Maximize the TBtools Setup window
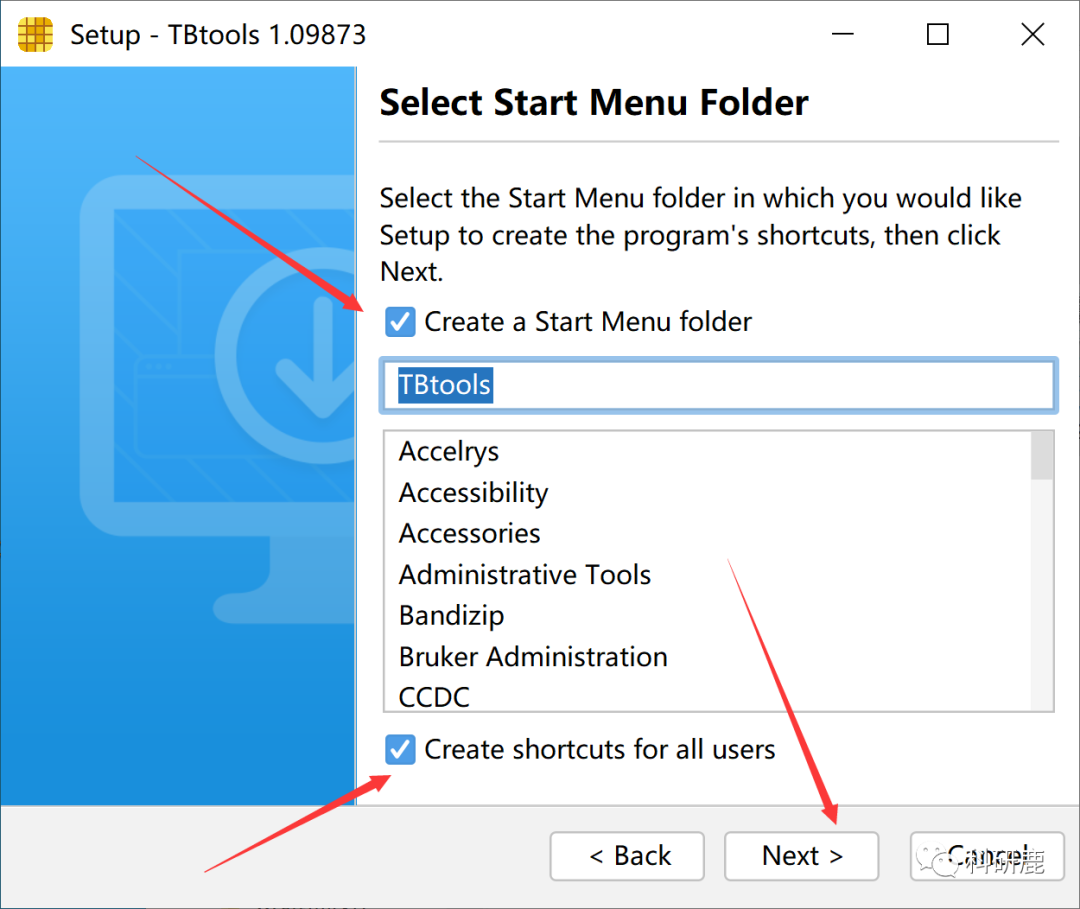 click(x=937, y=34)
